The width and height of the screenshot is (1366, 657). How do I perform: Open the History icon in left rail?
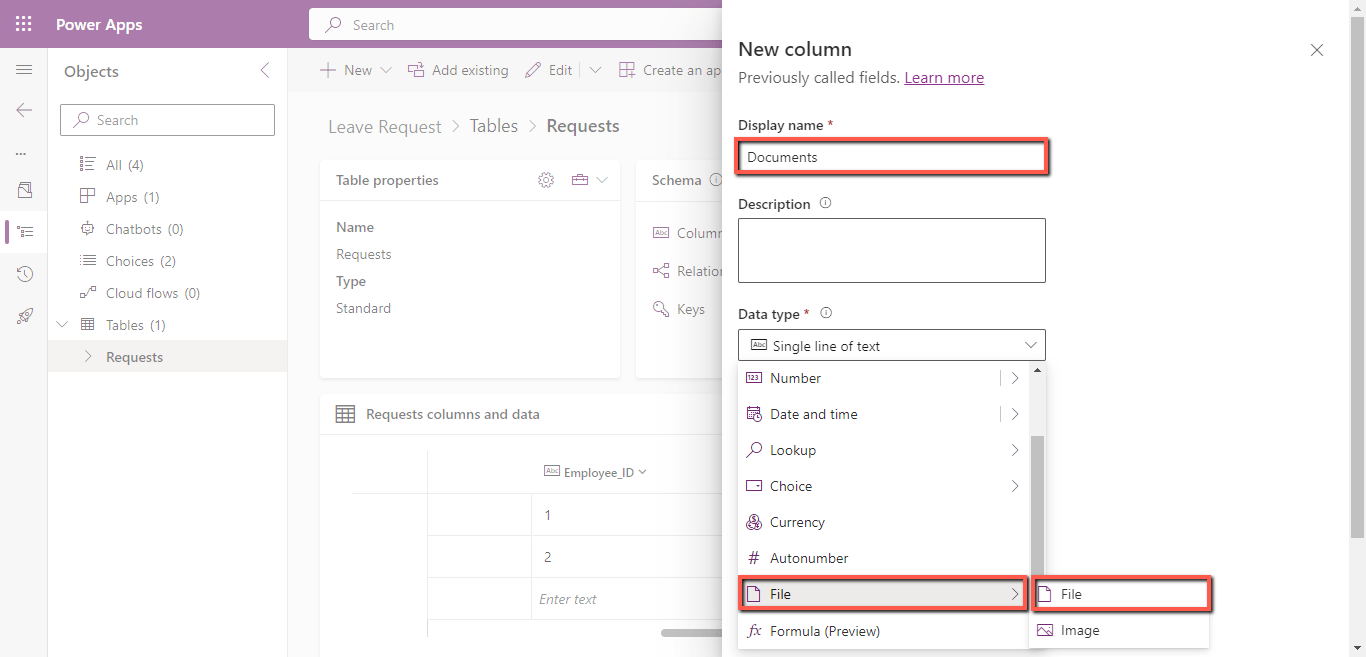25,274
